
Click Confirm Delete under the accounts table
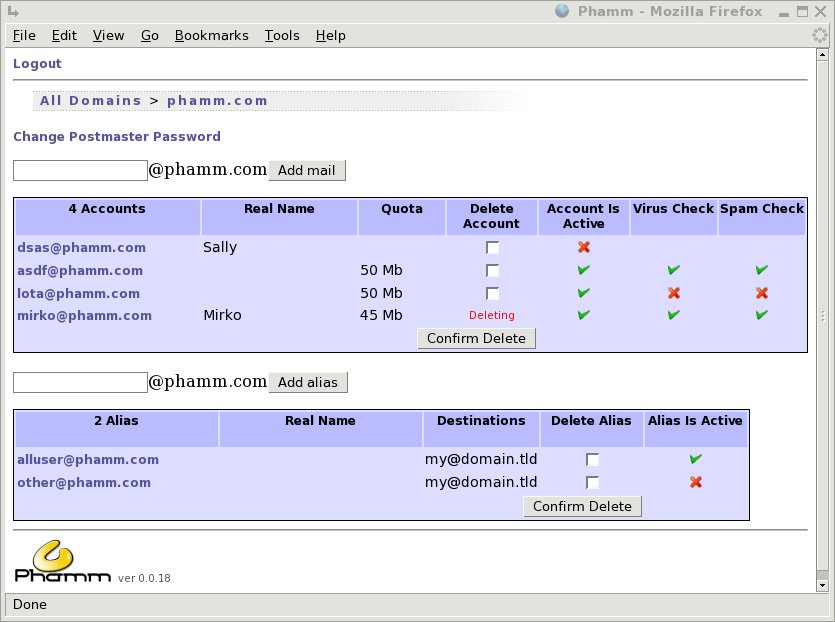click(477, 338)
